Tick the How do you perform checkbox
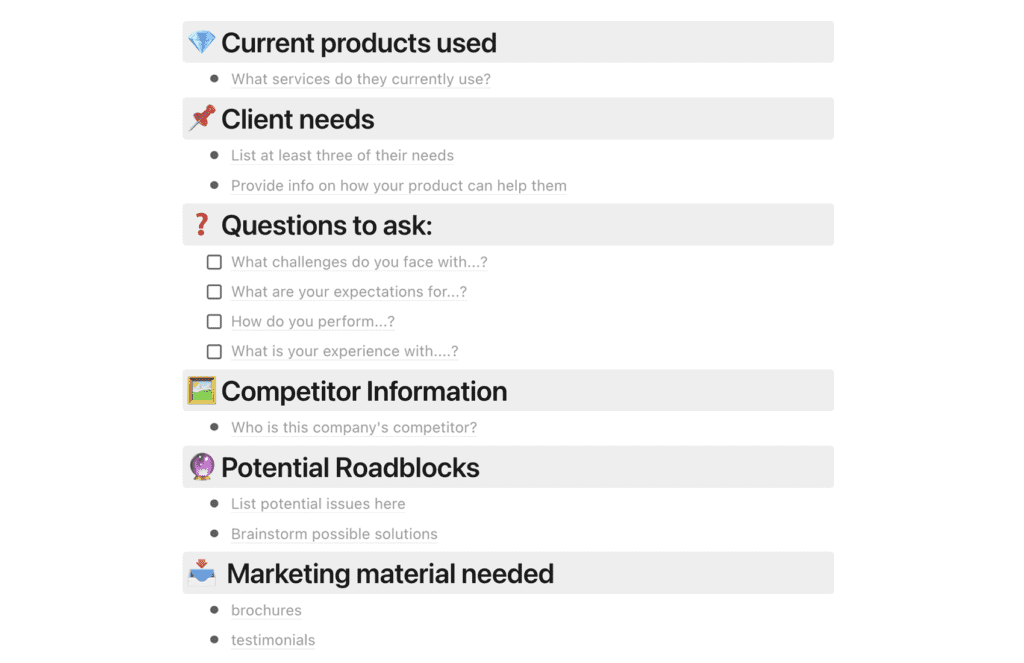Screen dimensions: 1024x663 click(x=214, y=321)
